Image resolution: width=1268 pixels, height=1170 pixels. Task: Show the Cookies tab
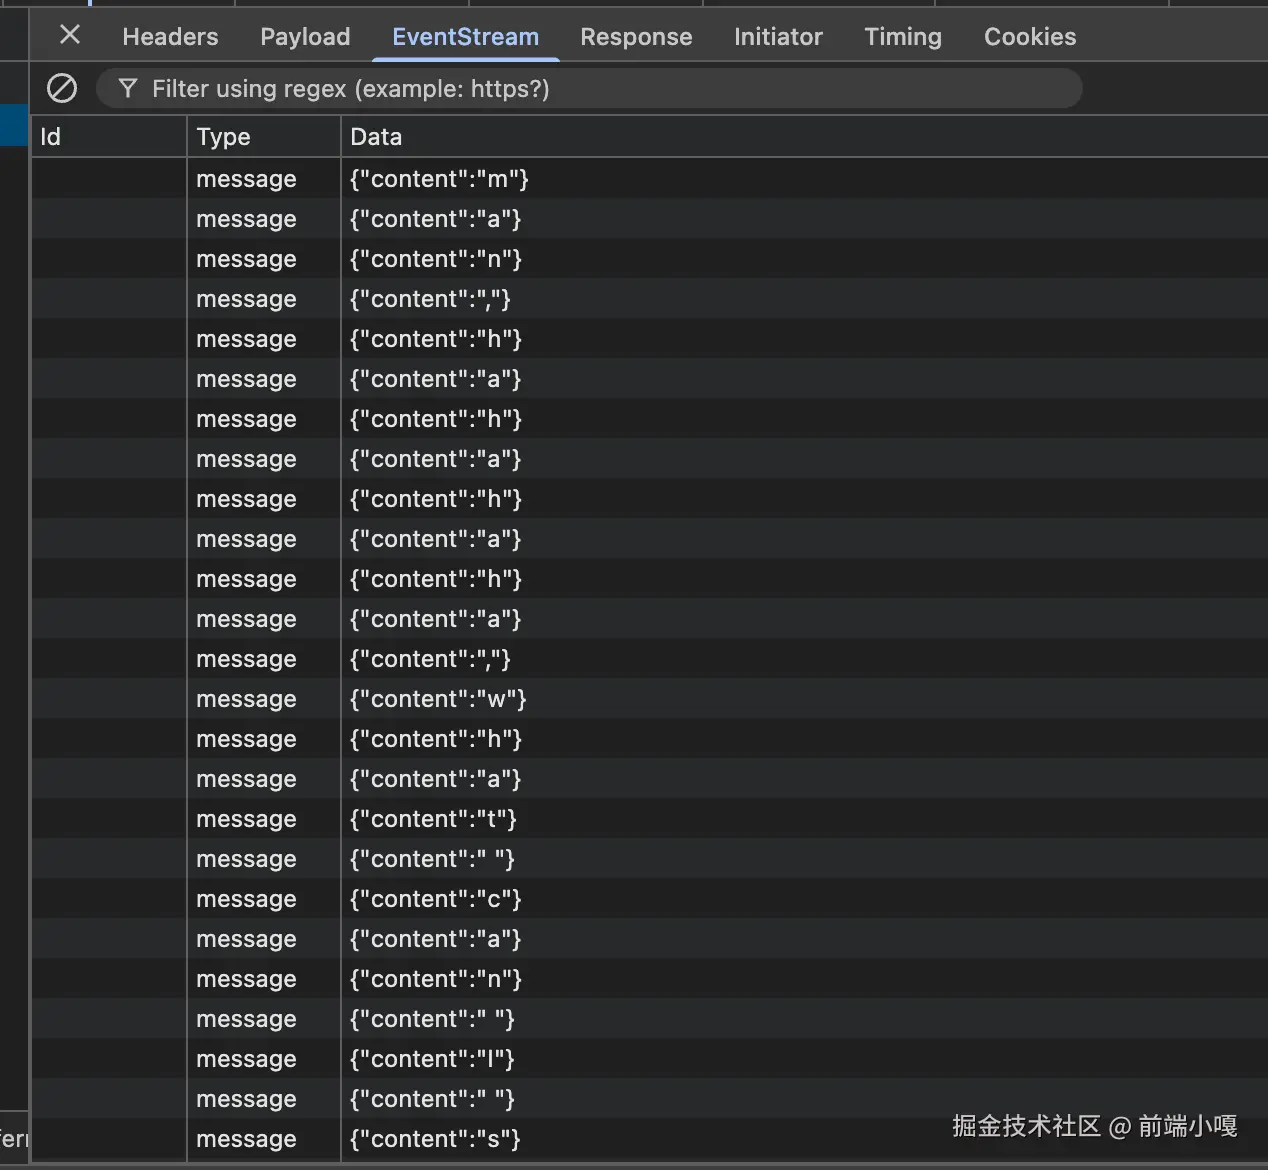1030,37
